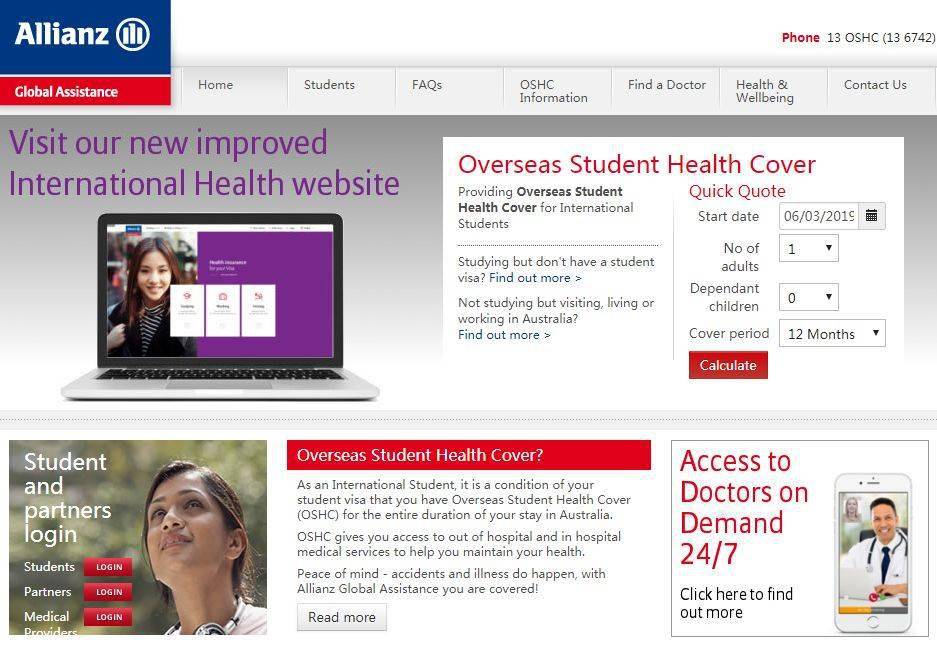Image resolution: width=937 pixels, height=656 pixels.
Task: Expand the Dependant children dropdown
Action: click(808, 297)
